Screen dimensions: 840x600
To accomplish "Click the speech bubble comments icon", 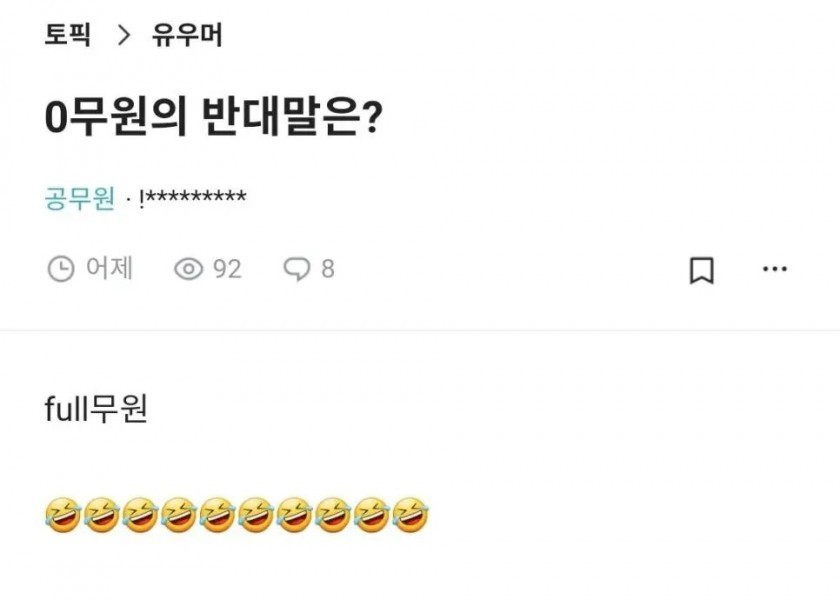I will (x=297, y=269).
